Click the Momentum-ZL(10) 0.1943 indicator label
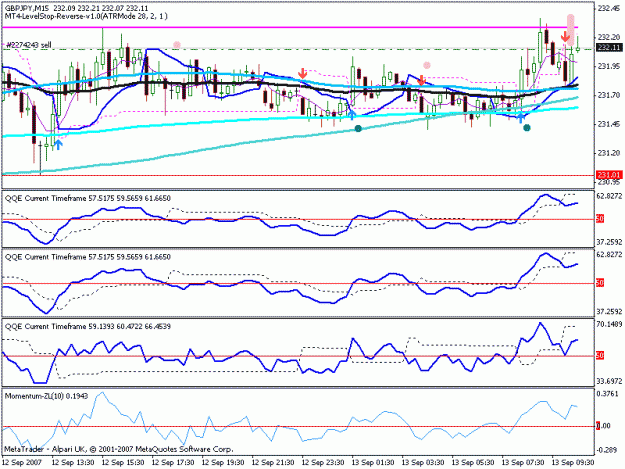The width and height of the screenshot is (625, 469). click(x=47, y=396)
